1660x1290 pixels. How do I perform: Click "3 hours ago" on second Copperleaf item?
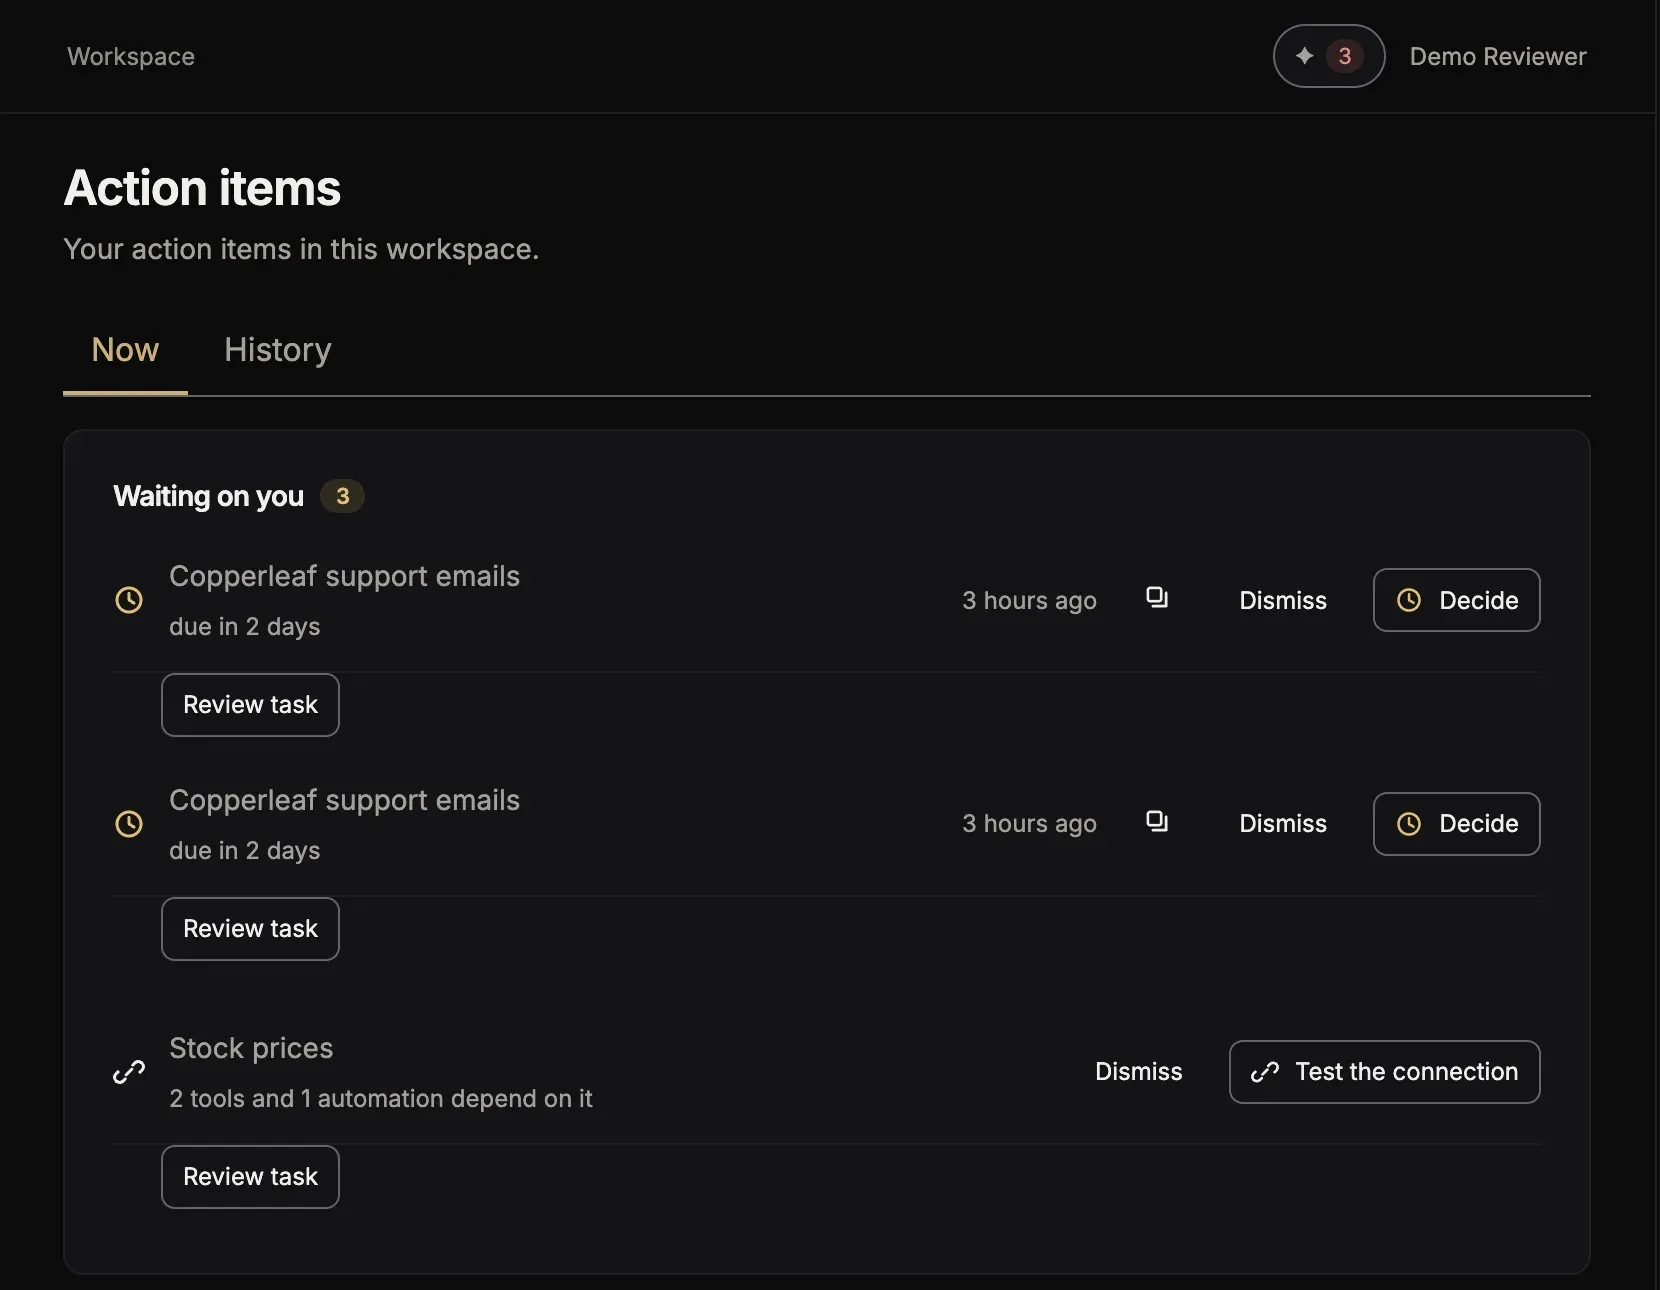tap(1029, 824)
